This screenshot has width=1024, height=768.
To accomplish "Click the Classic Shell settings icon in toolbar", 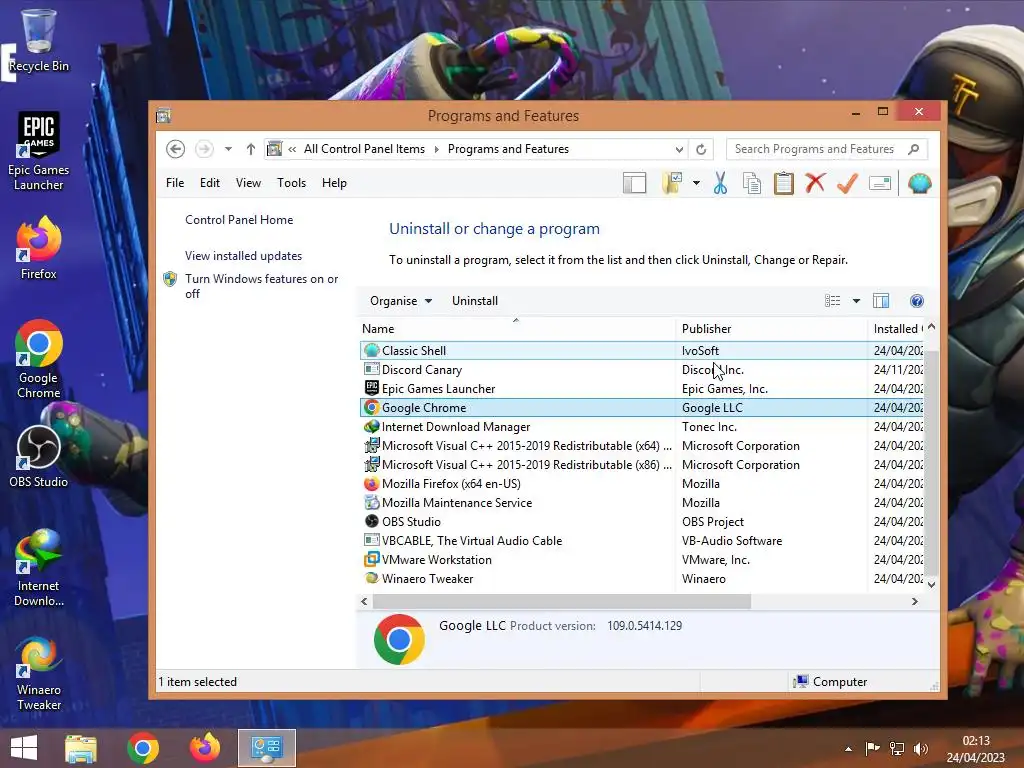I will pos(919,184).
